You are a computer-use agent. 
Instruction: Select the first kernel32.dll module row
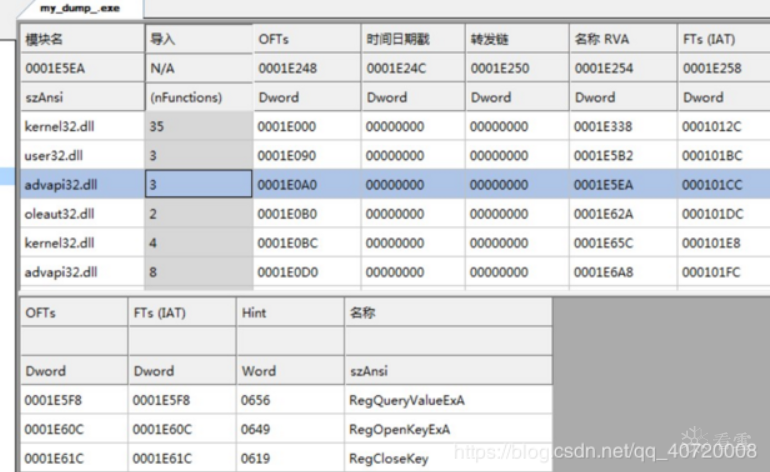click(395, 126)
